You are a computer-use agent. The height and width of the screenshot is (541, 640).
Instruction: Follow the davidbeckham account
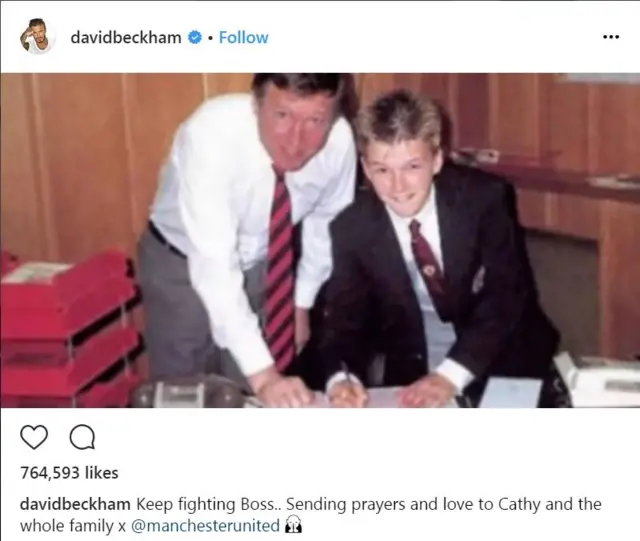pos(244,38)
